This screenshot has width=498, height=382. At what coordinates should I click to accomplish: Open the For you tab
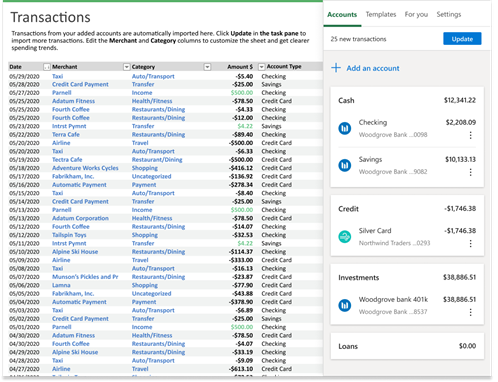click(416, 14)
